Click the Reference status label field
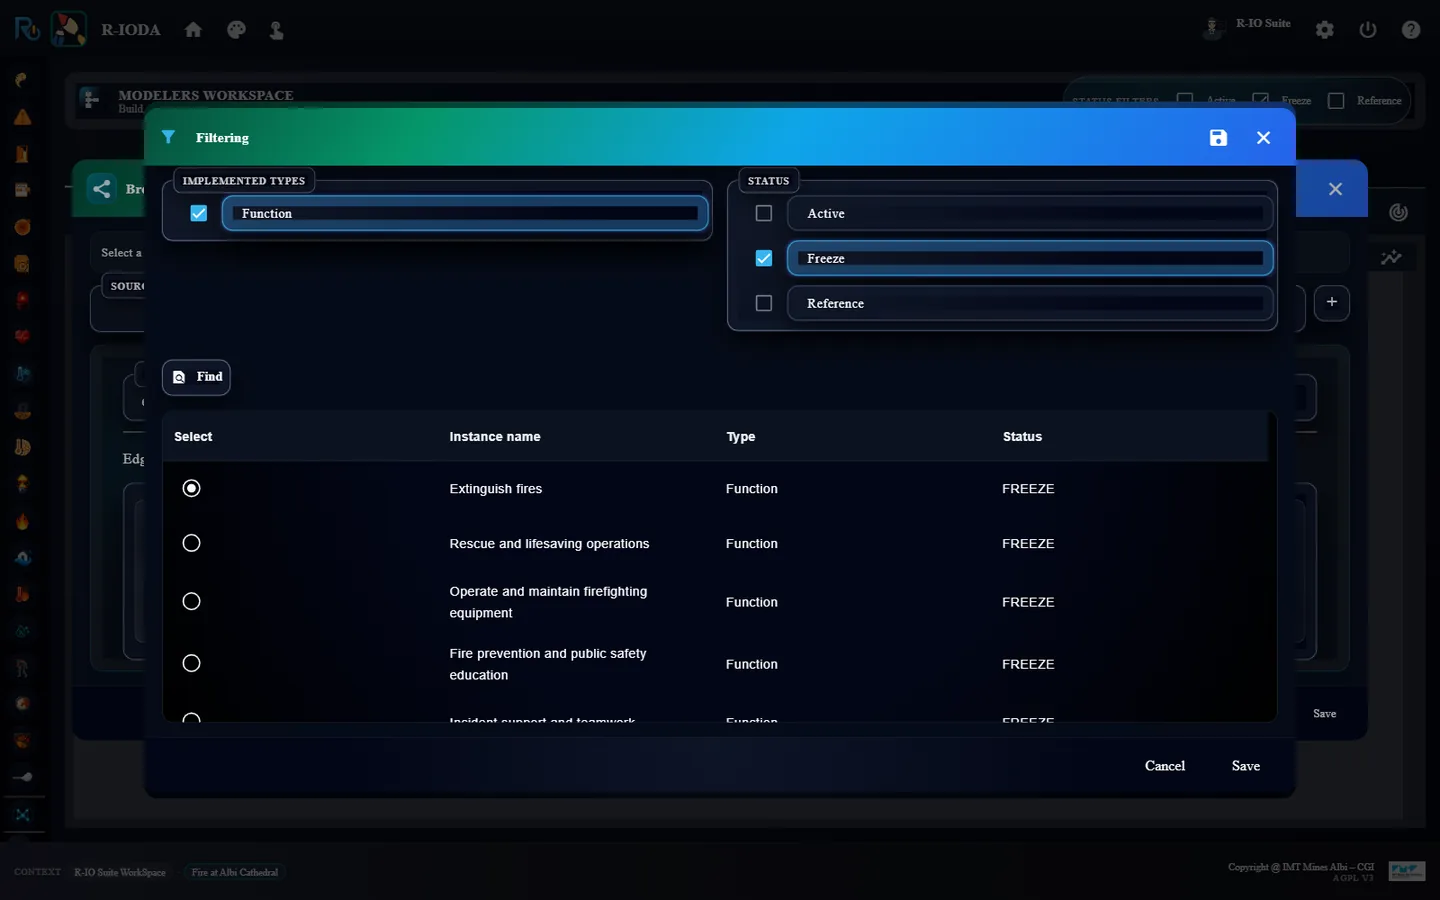Image resolution: width=1440 pixels, height=900 pixels. tap(1030, 303)
